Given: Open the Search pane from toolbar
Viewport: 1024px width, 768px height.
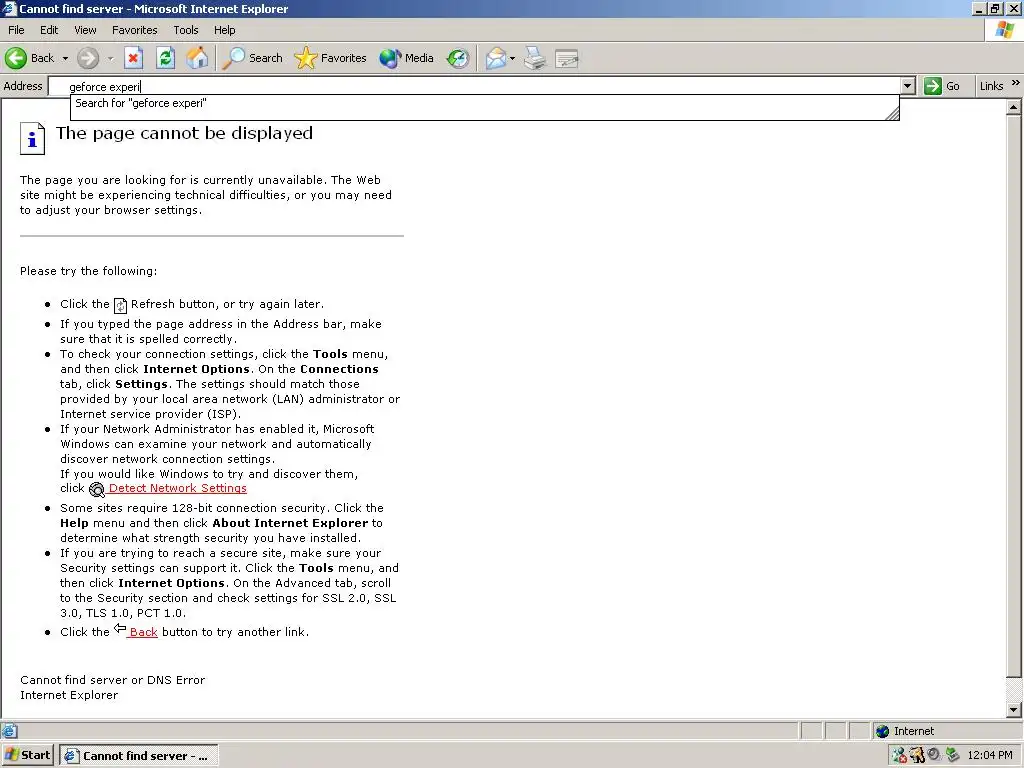Looking at the screenshot, I should coord(253,58).
